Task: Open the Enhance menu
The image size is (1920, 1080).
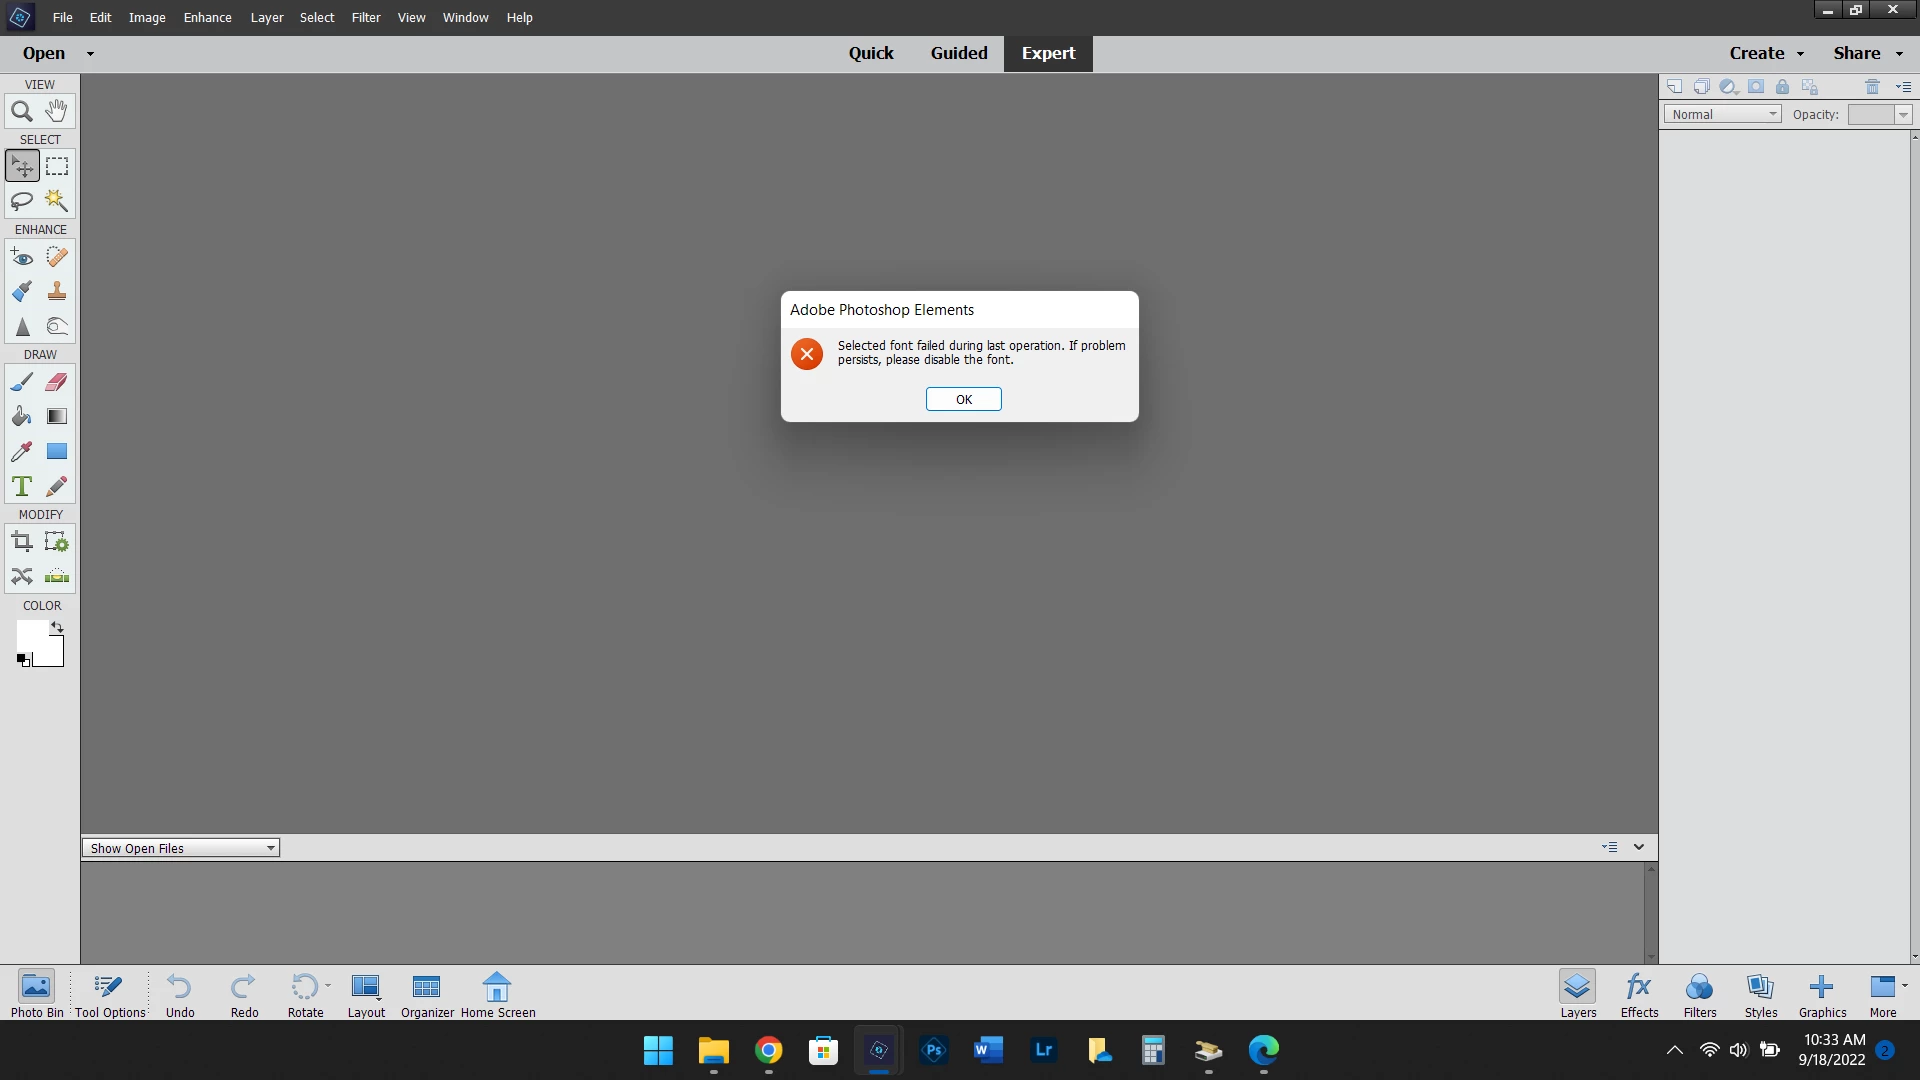Action: click(x=207, y=17)
